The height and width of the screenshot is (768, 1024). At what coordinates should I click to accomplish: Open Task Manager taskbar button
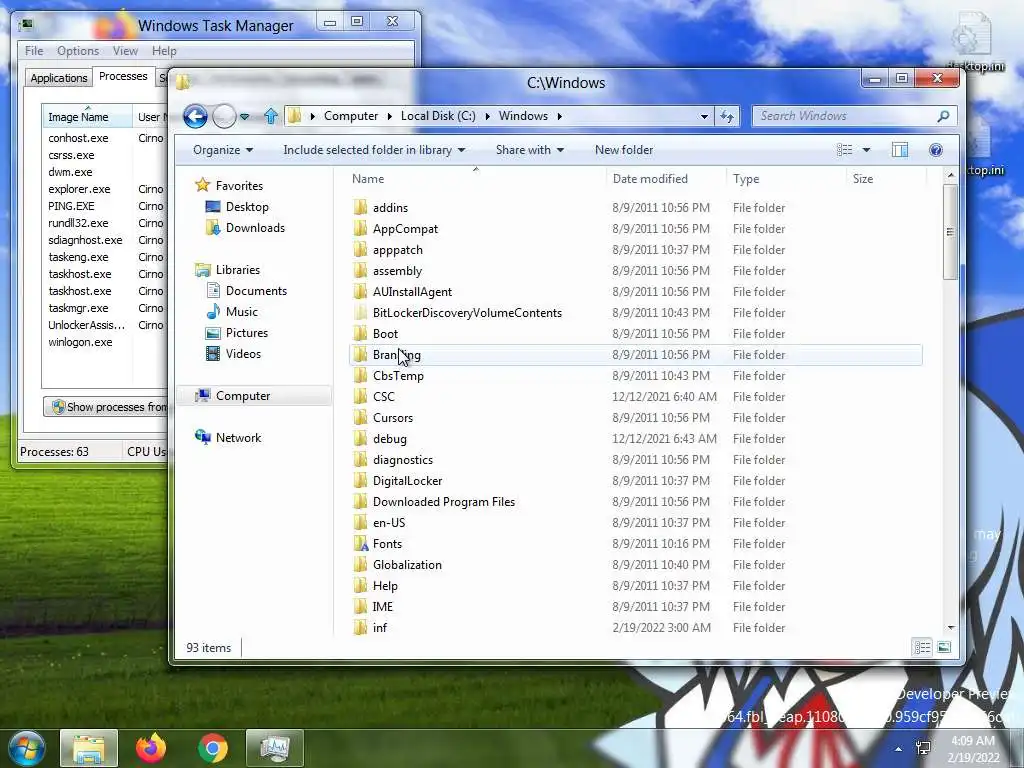pos(274,748)
